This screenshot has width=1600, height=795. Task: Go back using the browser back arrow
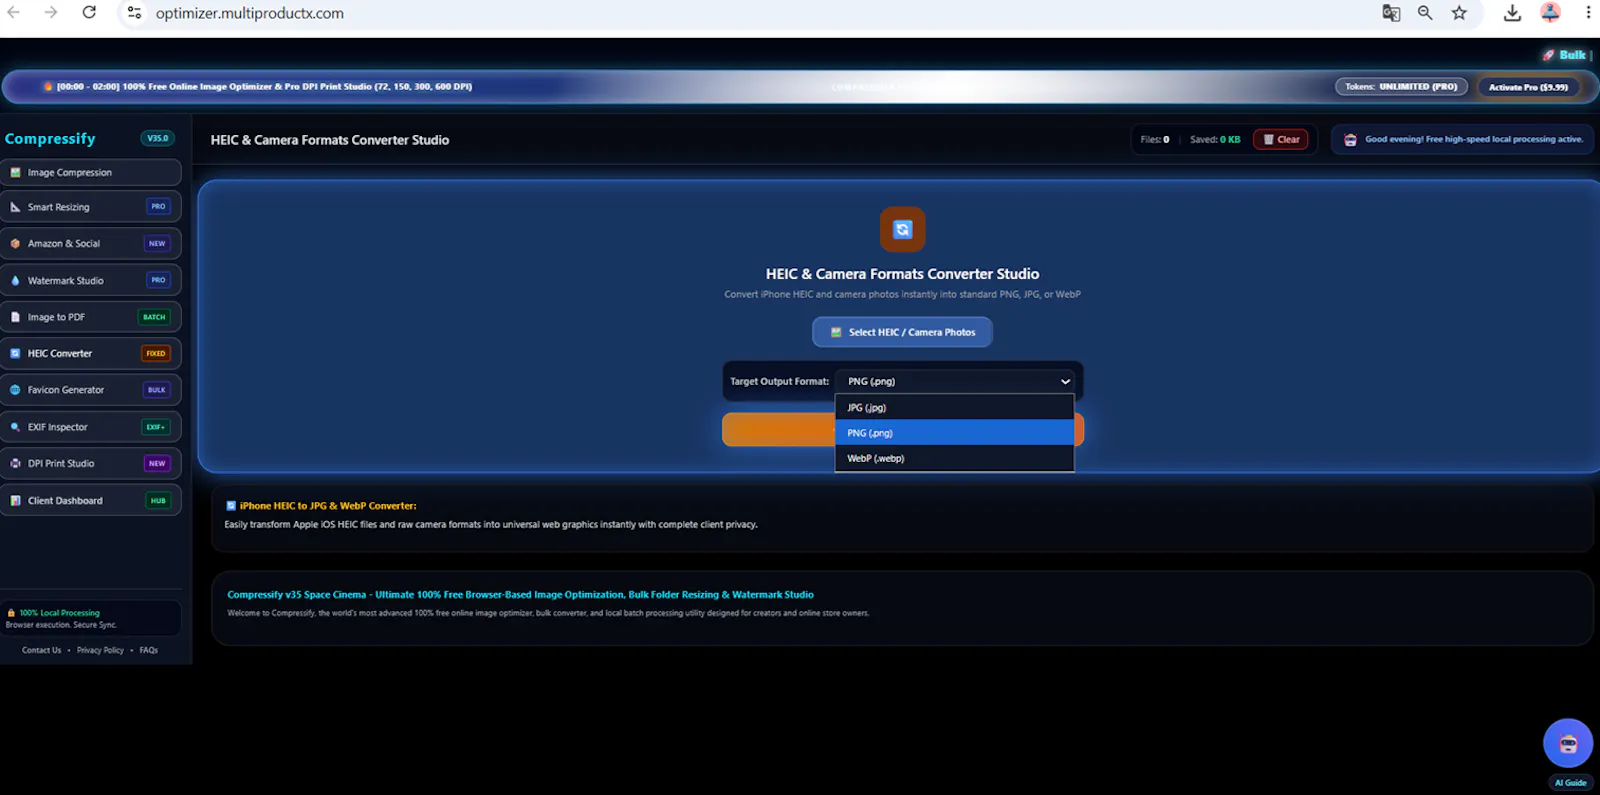click(x=14, y=12)
